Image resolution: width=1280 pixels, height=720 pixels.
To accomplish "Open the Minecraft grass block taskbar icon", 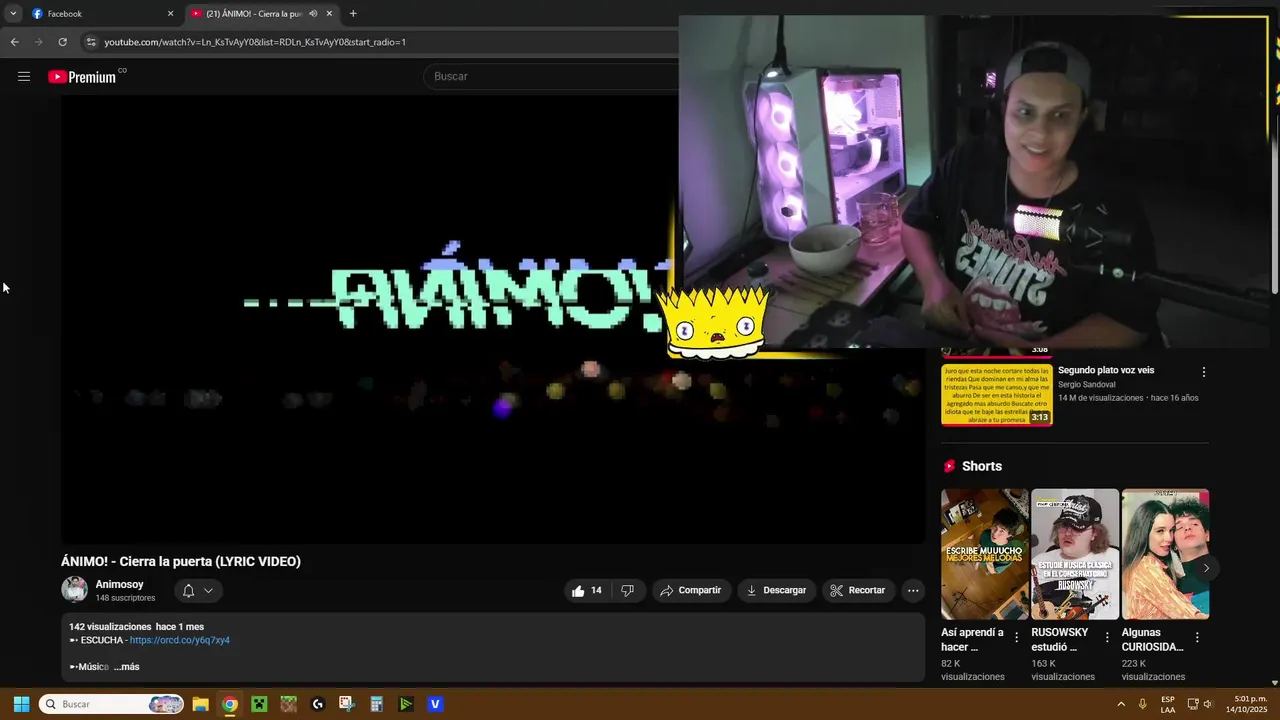I will click(x=288, y=704).
